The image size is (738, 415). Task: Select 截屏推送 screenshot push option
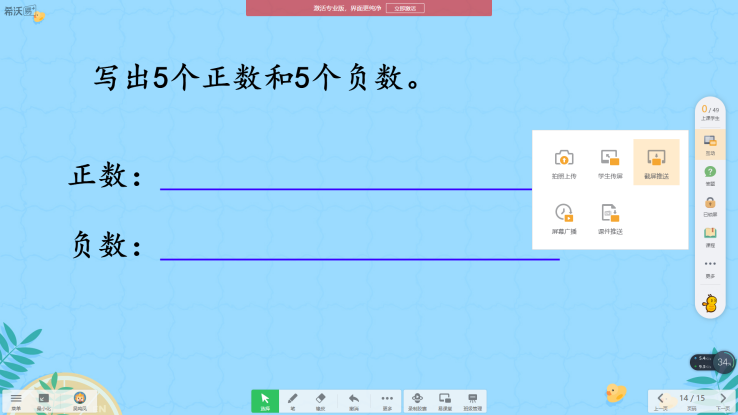coord(656,162)
